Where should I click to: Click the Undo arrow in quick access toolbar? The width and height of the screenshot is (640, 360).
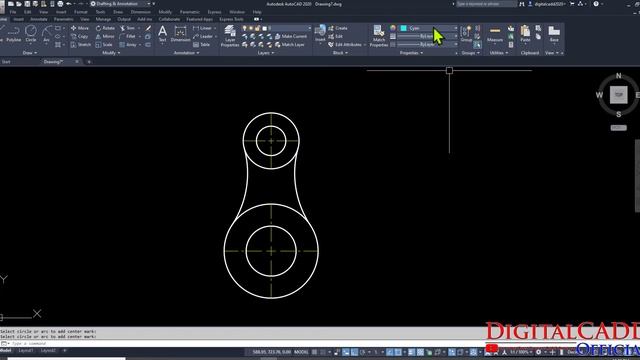[69, 4]
